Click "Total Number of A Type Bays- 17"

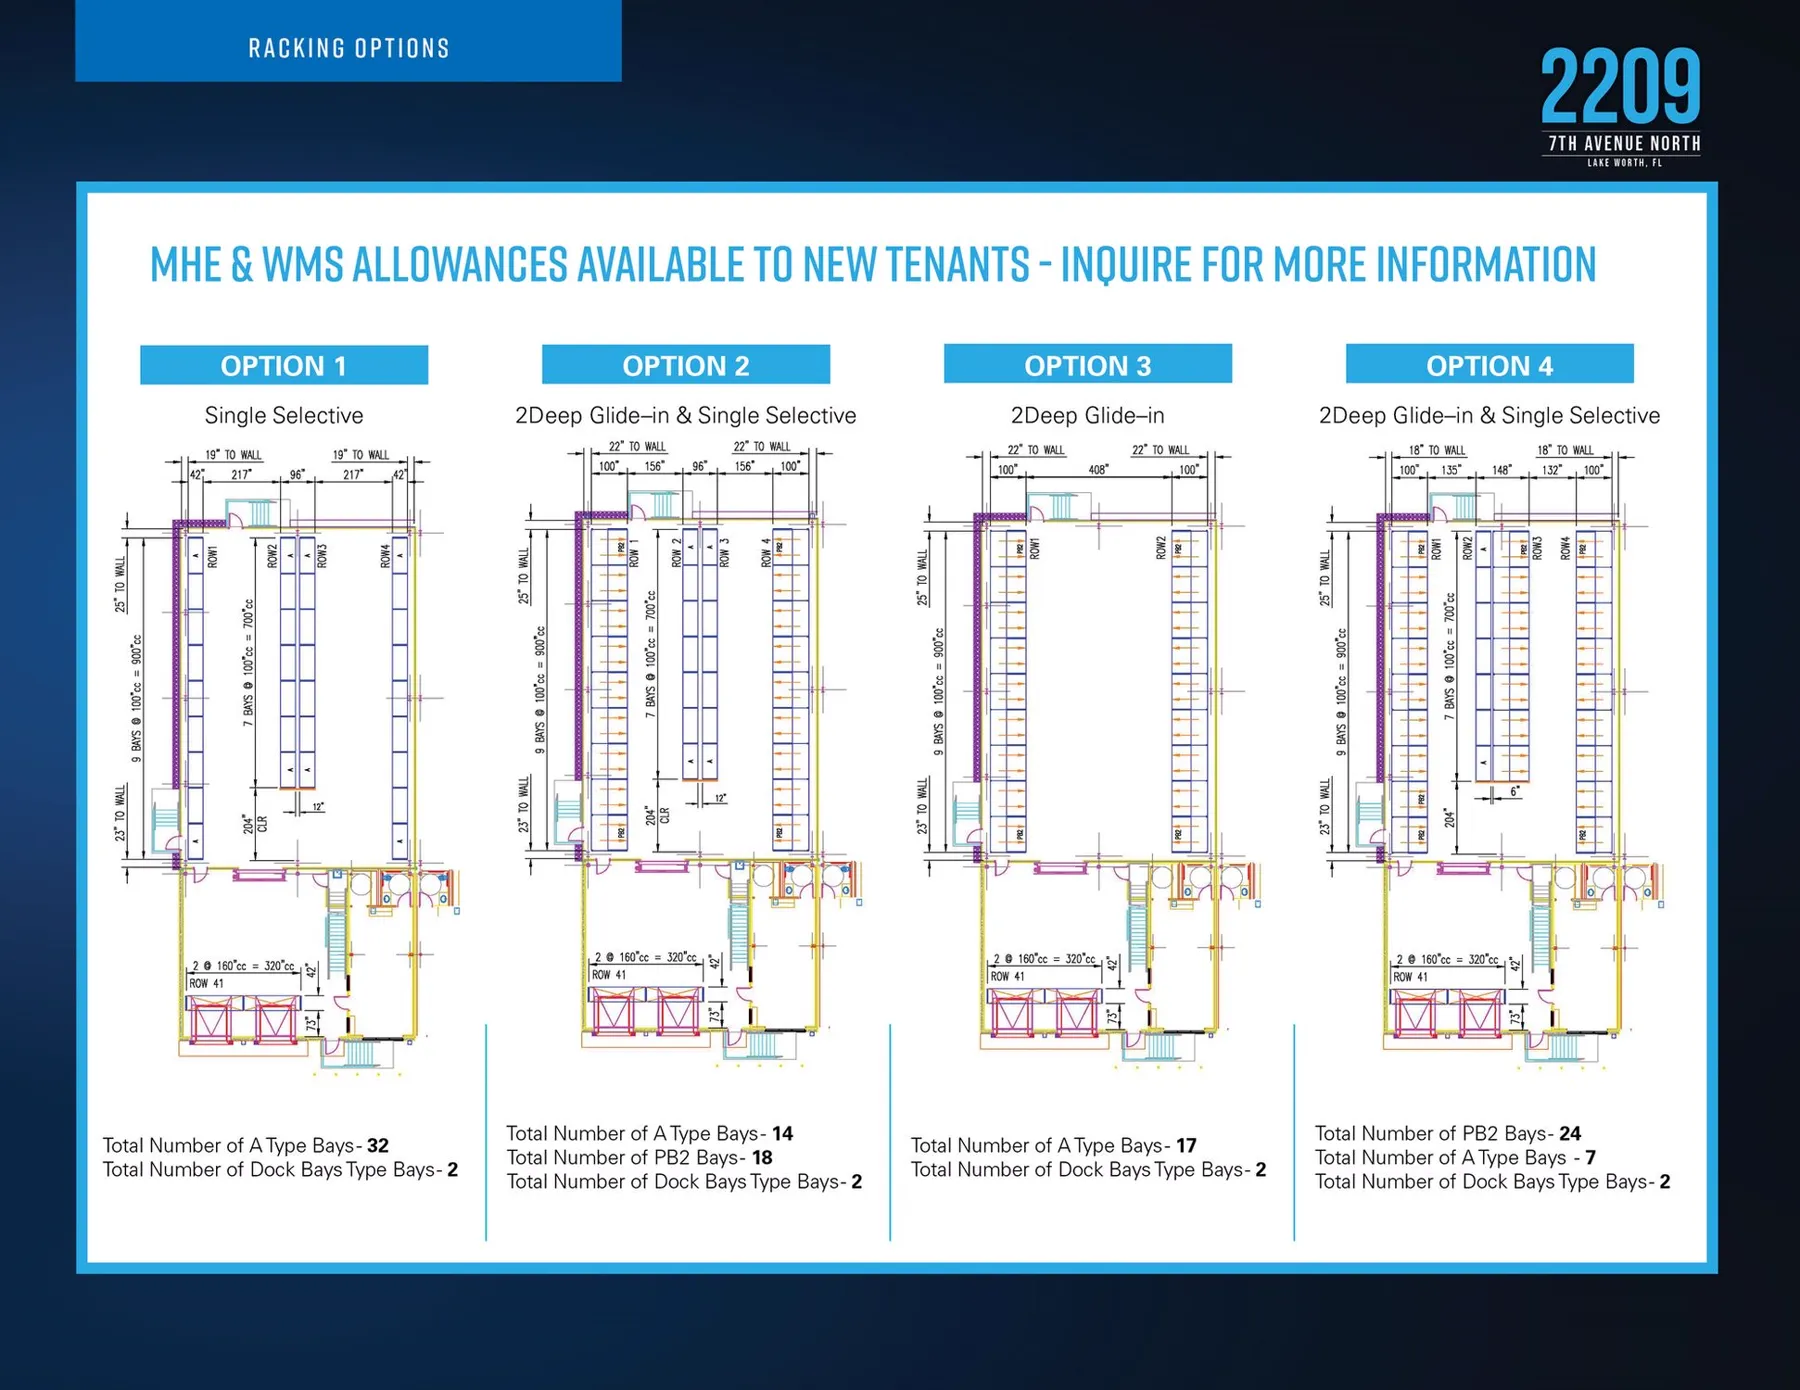point(1054,1146)
